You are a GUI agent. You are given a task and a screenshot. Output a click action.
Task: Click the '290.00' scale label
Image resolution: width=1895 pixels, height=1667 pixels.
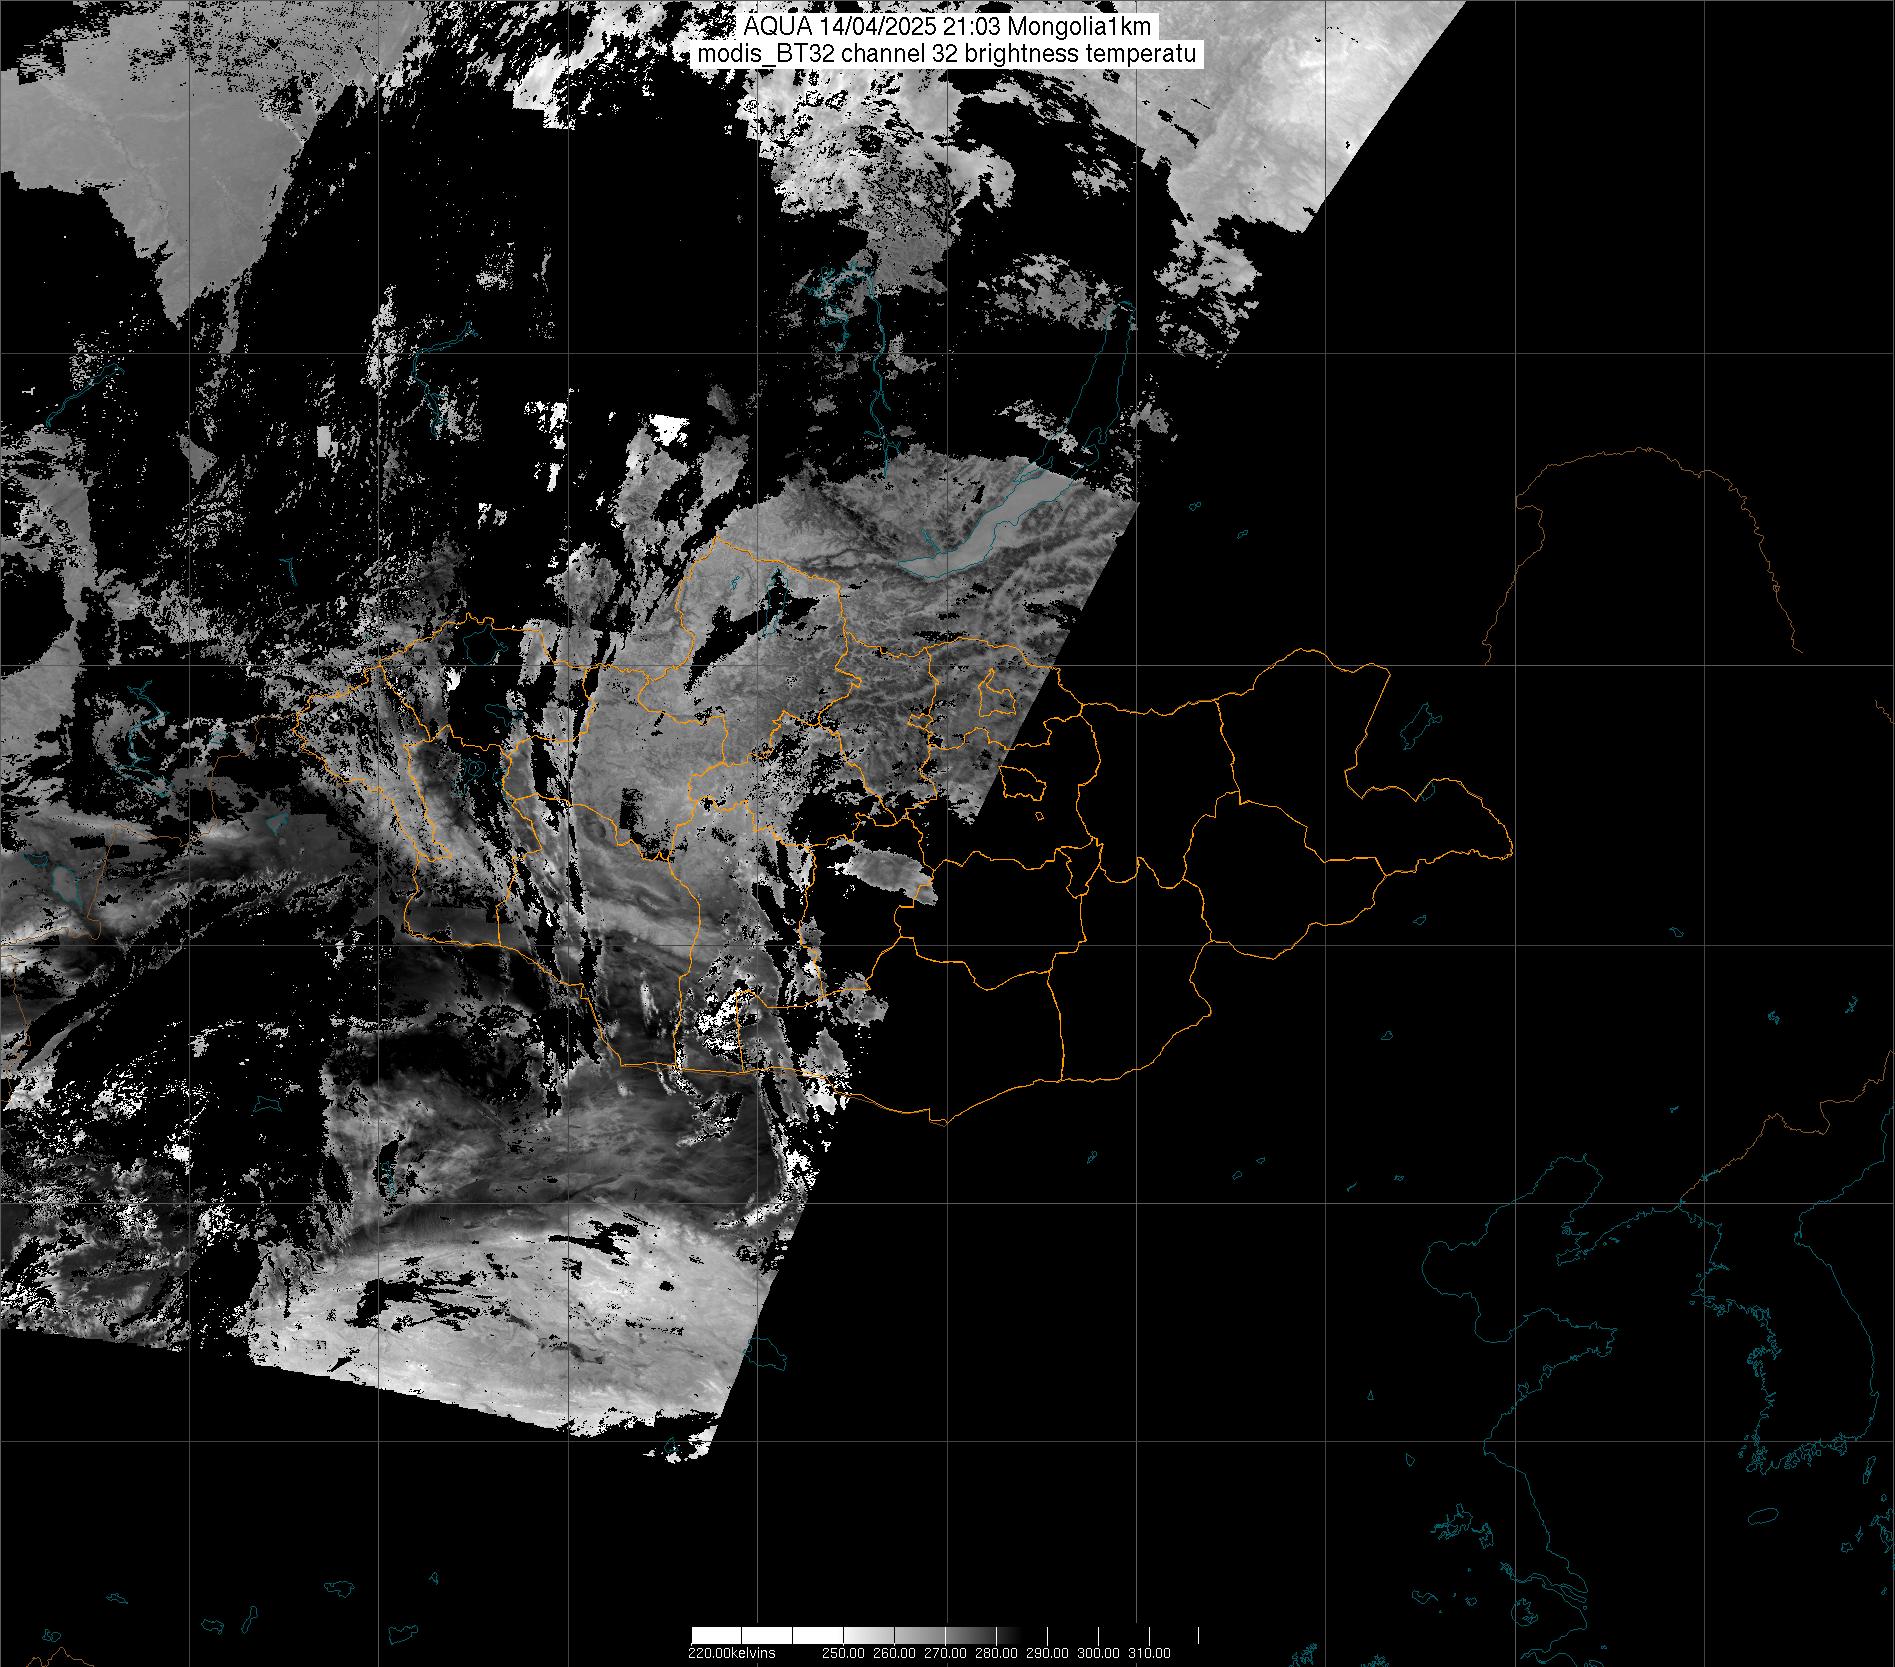pyautogui.click(x=1047, y=1653)
